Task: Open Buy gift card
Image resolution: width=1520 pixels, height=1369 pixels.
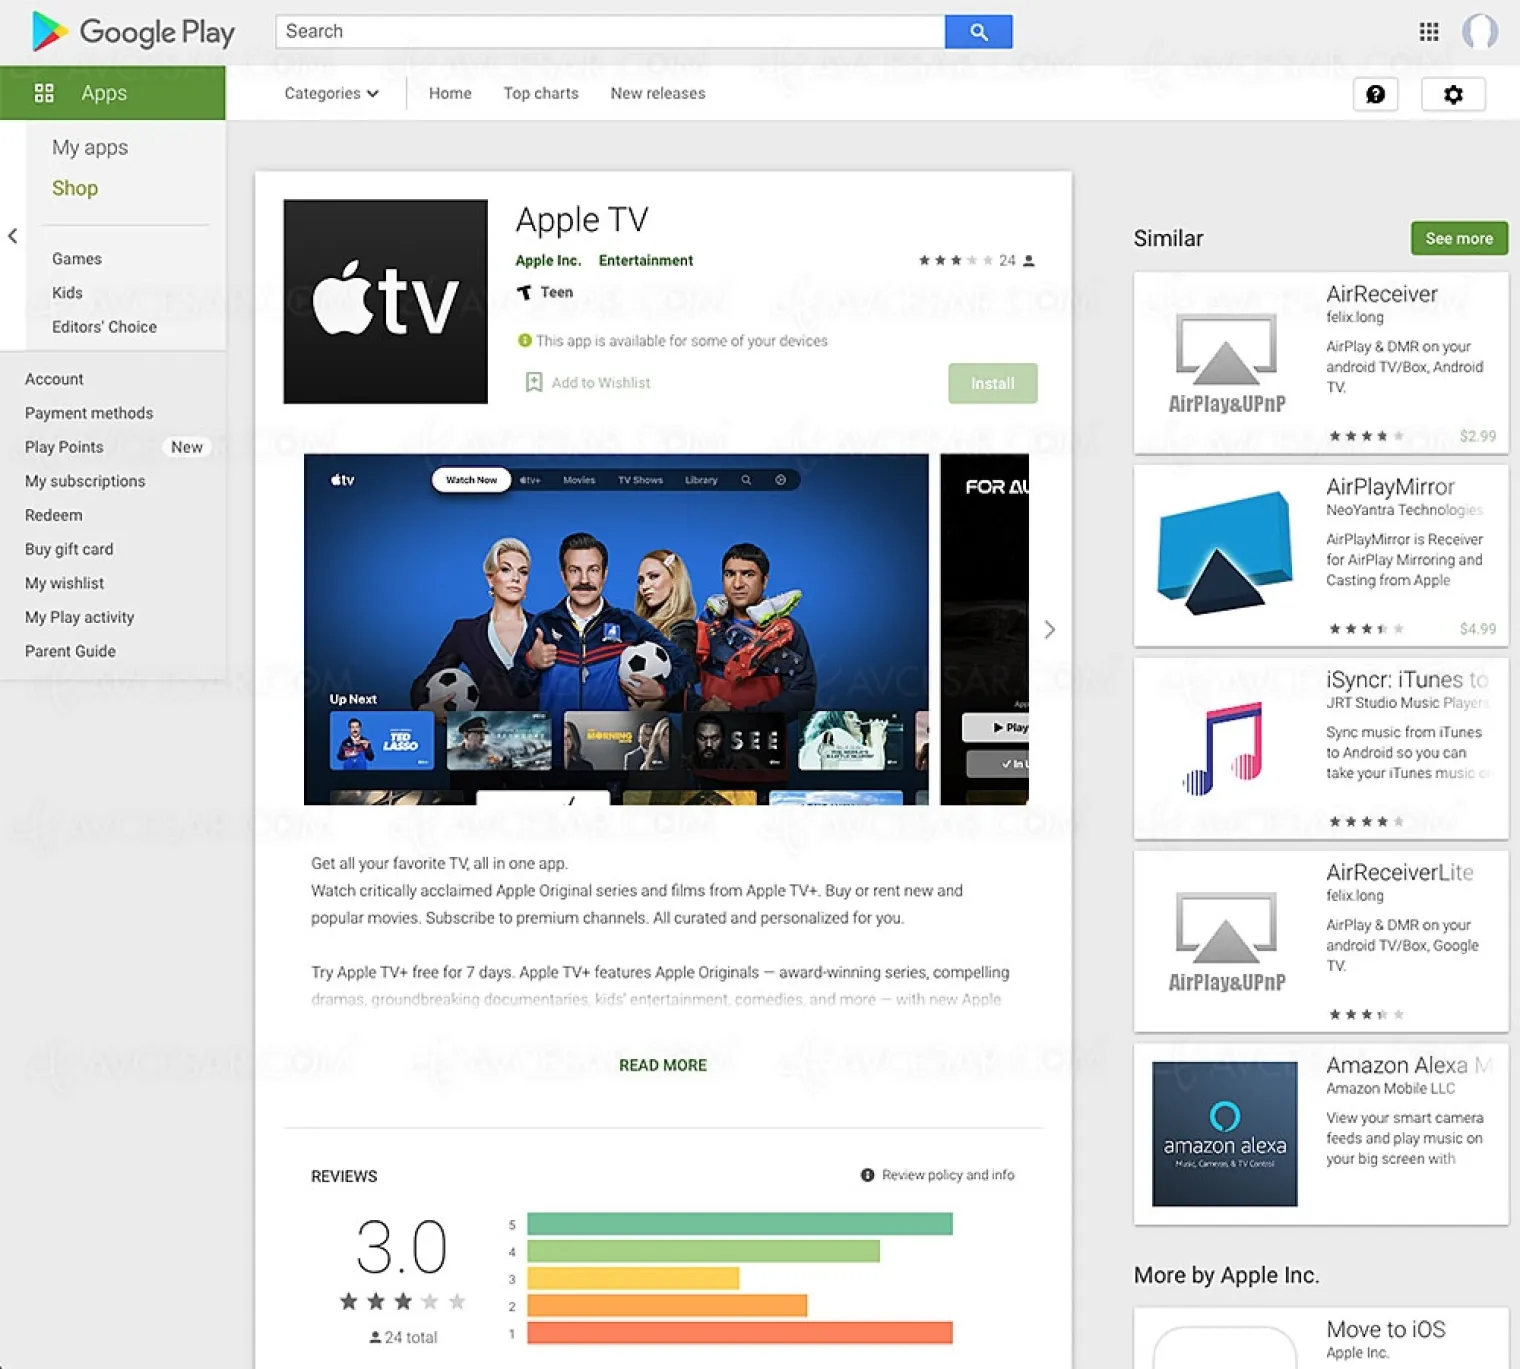Action: pyautogui.click(x=69, y=549)
